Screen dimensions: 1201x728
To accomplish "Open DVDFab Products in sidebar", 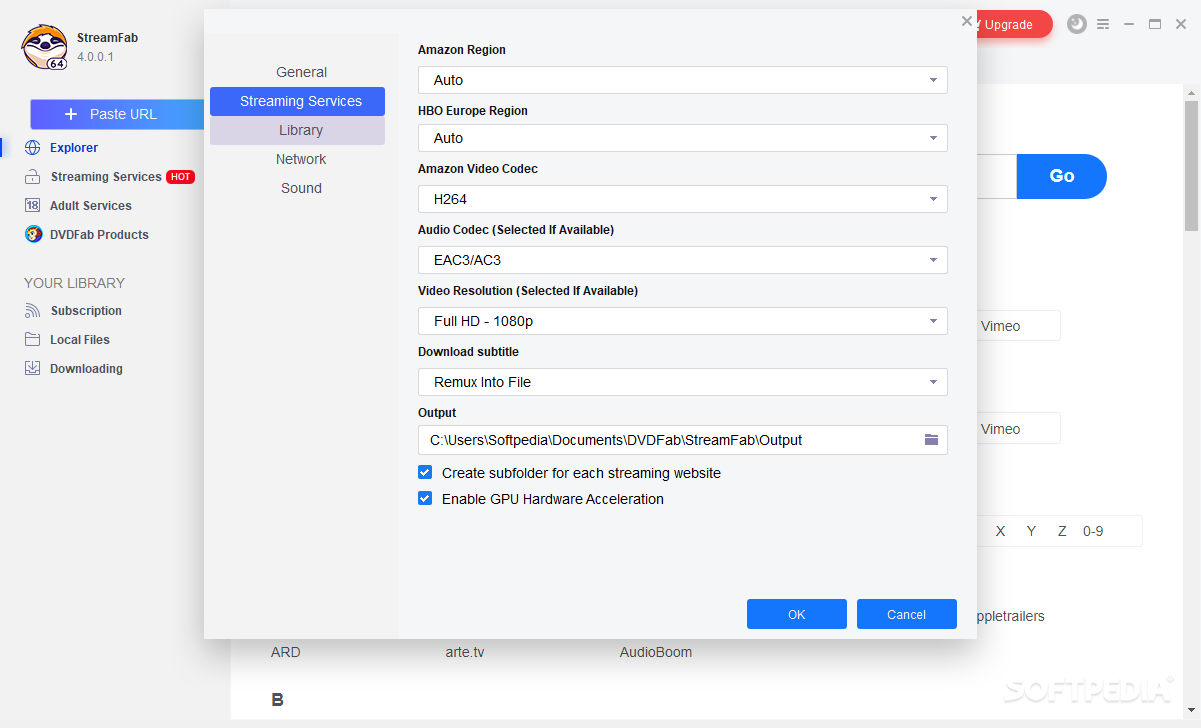I will pyautogui.click(x=86, y=235).
